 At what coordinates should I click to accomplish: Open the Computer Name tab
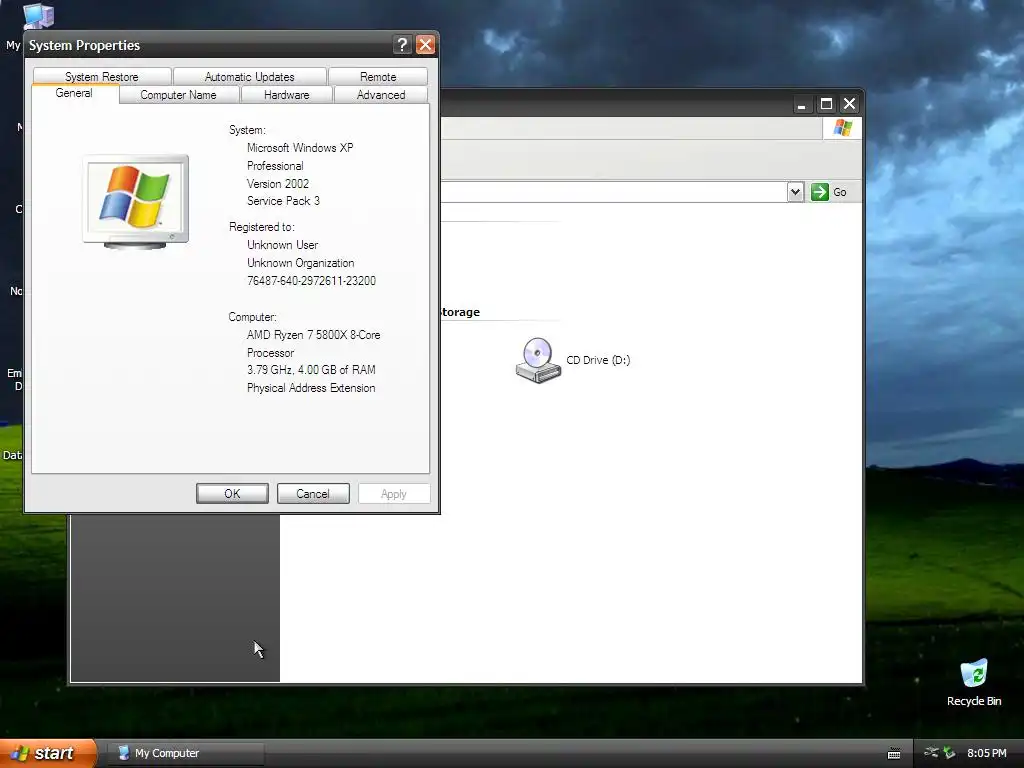coord(178,95)
